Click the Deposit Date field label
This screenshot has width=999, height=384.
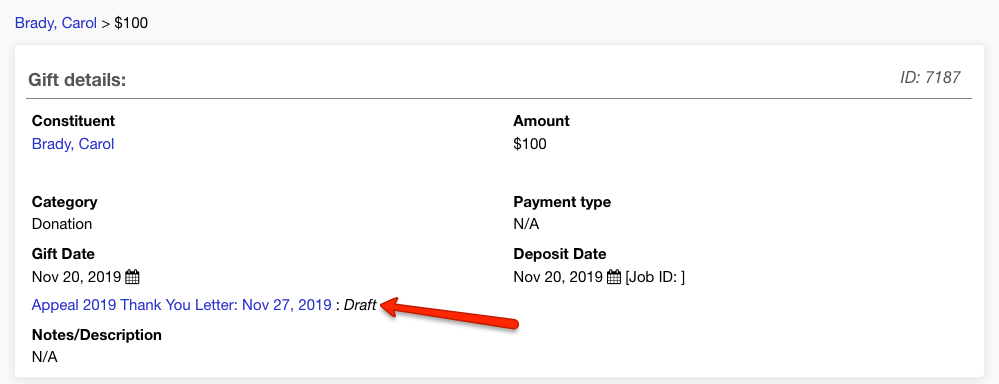coord(560,253)
